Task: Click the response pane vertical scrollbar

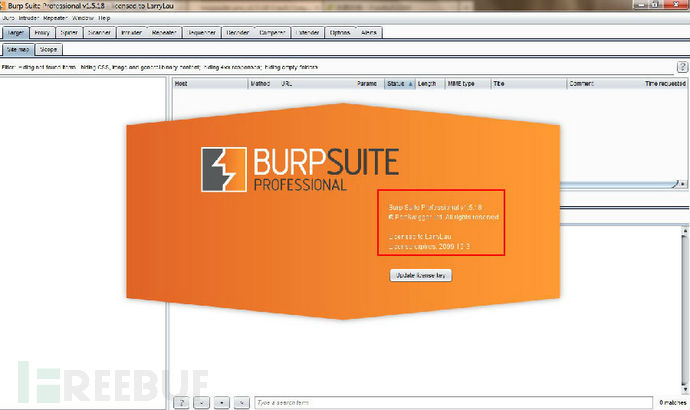Action: (x=685, y=310)
